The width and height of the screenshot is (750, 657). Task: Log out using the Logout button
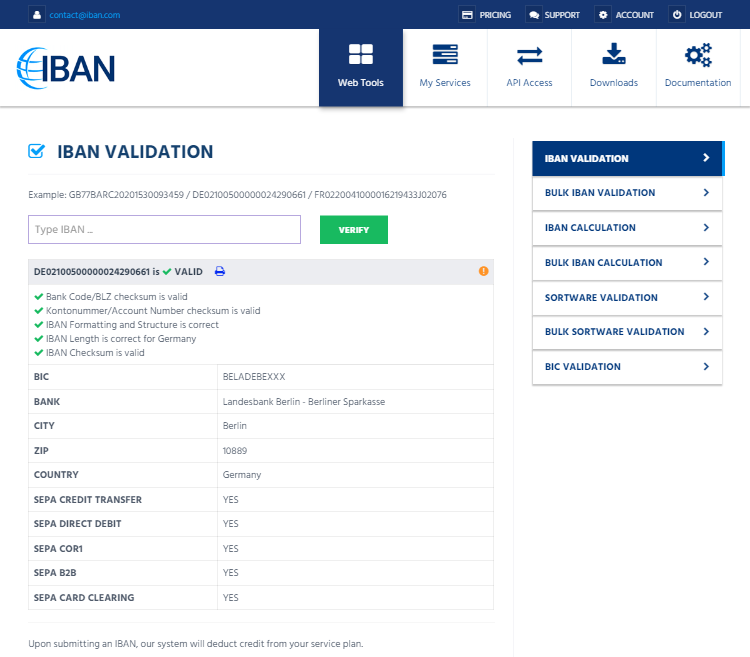[698, 15]
